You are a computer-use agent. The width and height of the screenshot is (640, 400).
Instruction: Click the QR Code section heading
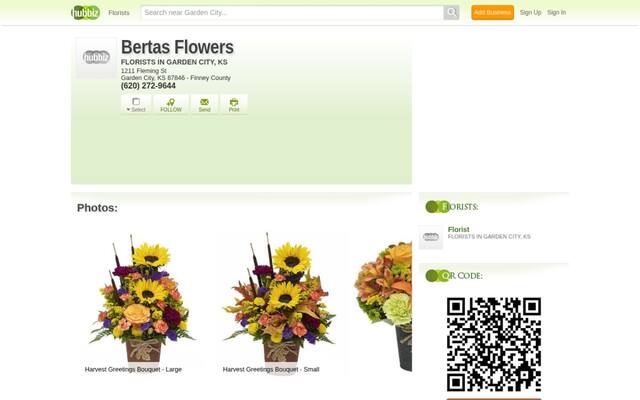point(454,276)
